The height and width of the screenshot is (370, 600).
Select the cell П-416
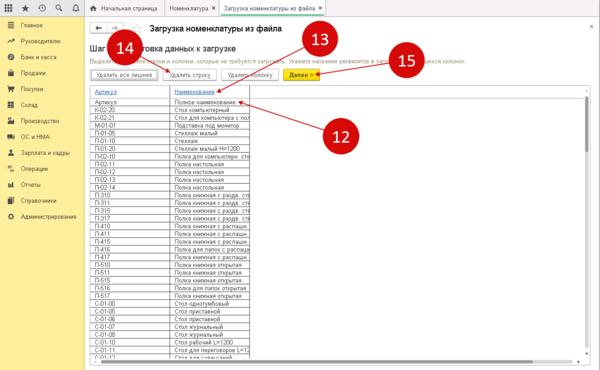click(x=130, y=249)
